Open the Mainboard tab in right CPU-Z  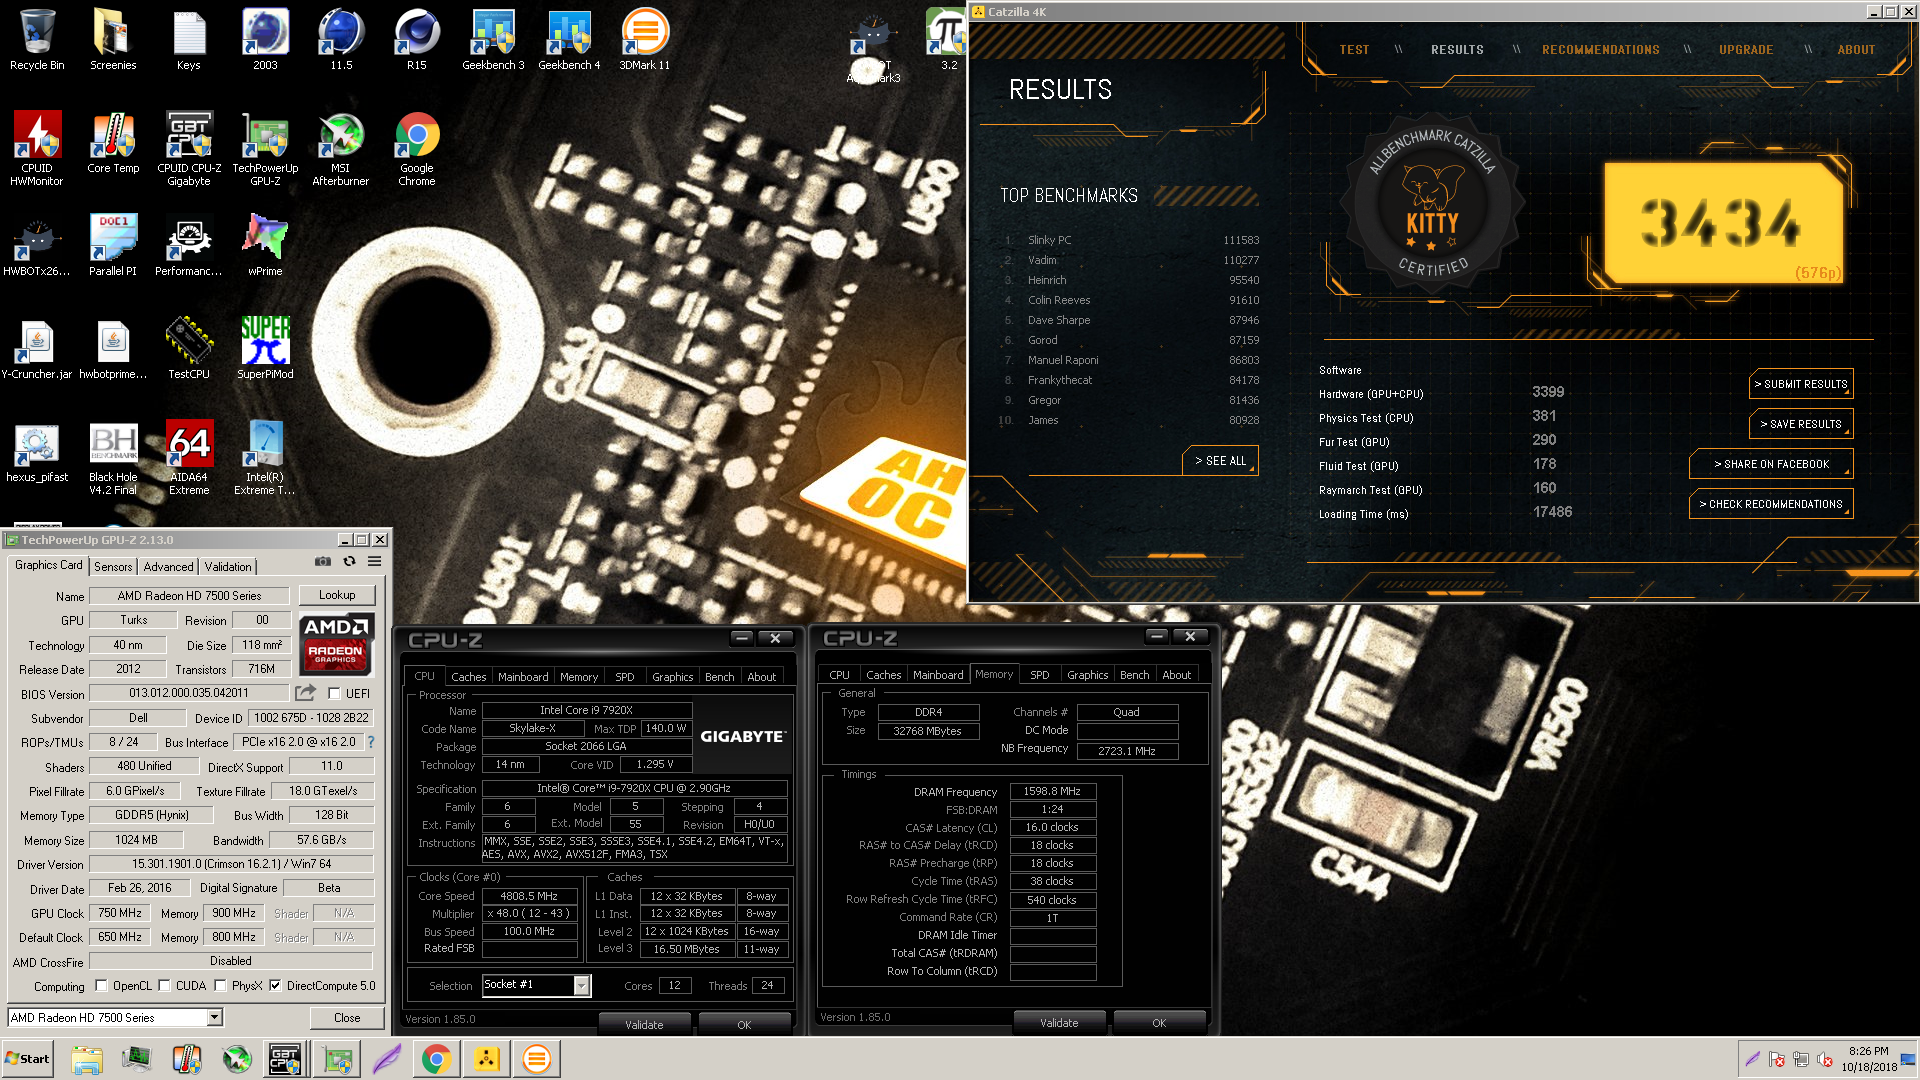click(938, 675)
